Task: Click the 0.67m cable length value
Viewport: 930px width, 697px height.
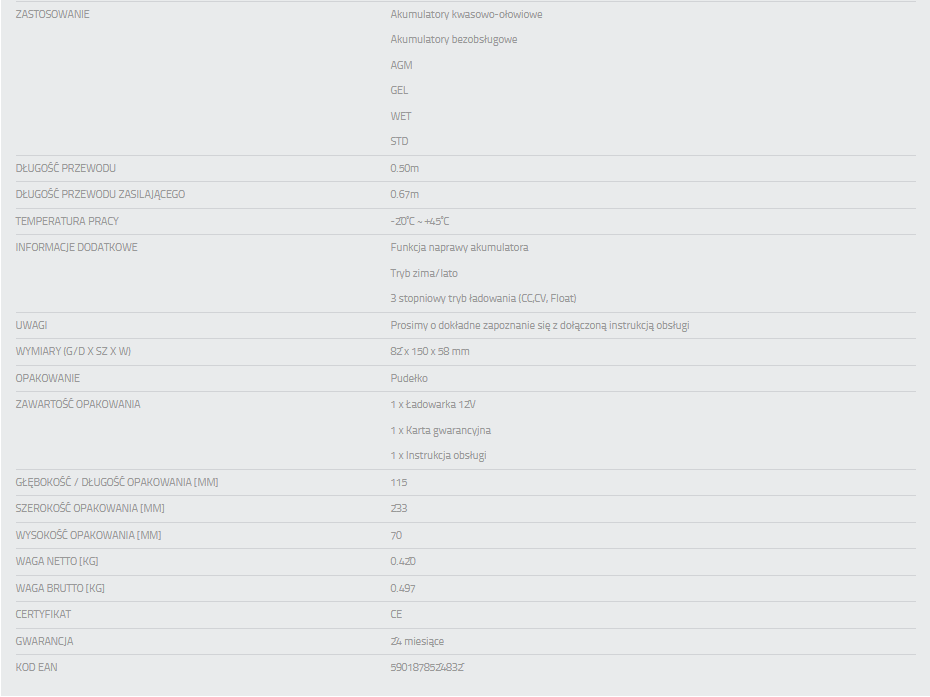Action: point(404,194)
